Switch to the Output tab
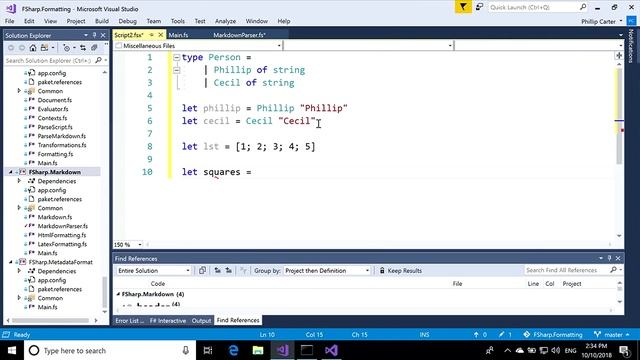The width and height of the screenshot is (640, 360). click(x=201, y=320)
